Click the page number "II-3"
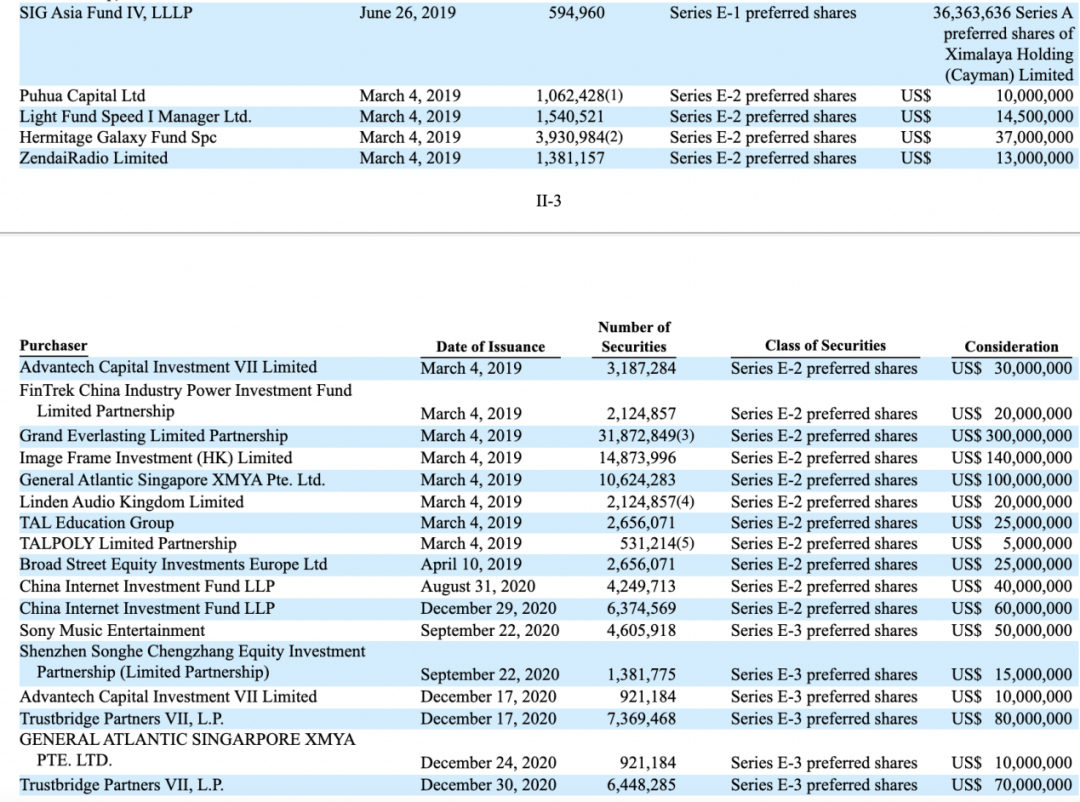 (549, 201)
